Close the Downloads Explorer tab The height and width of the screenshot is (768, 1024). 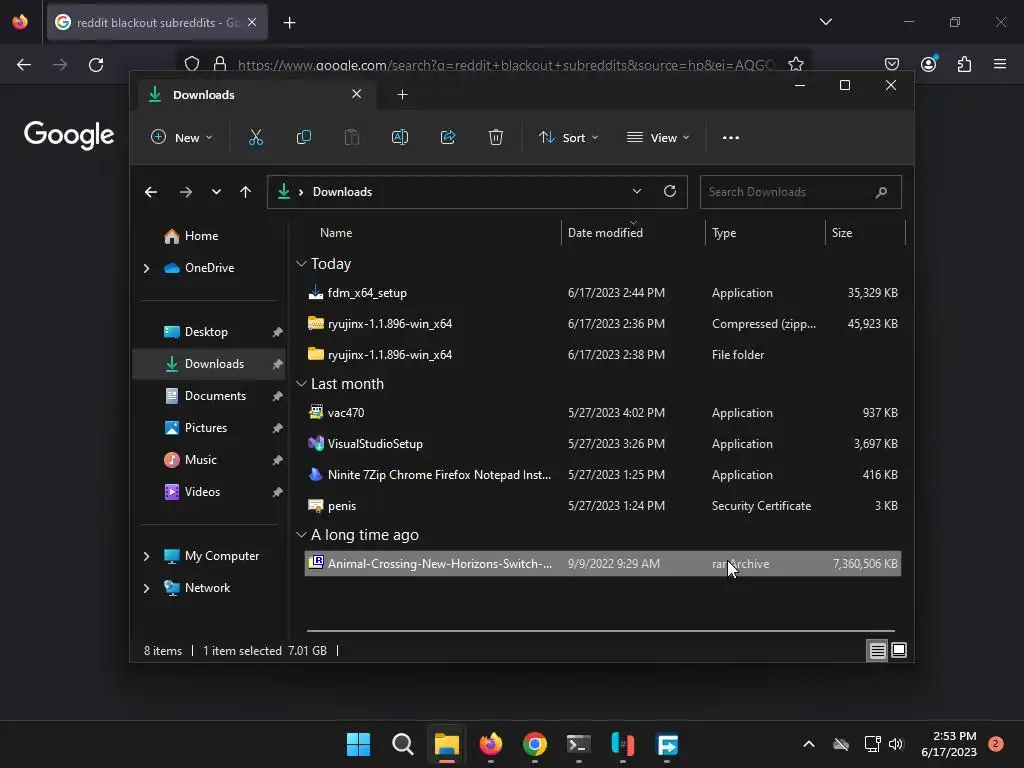[357, 94]
